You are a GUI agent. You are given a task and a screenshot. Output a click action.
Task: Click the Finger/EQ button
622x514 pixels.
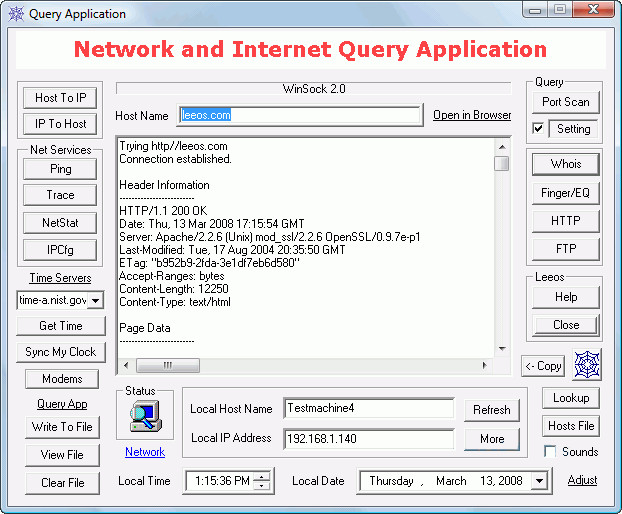566,193
